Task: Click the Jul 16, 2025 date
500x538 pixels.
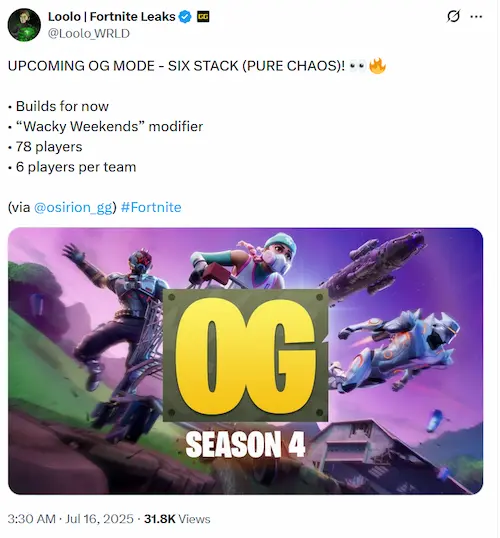Action: coord(99,519)
